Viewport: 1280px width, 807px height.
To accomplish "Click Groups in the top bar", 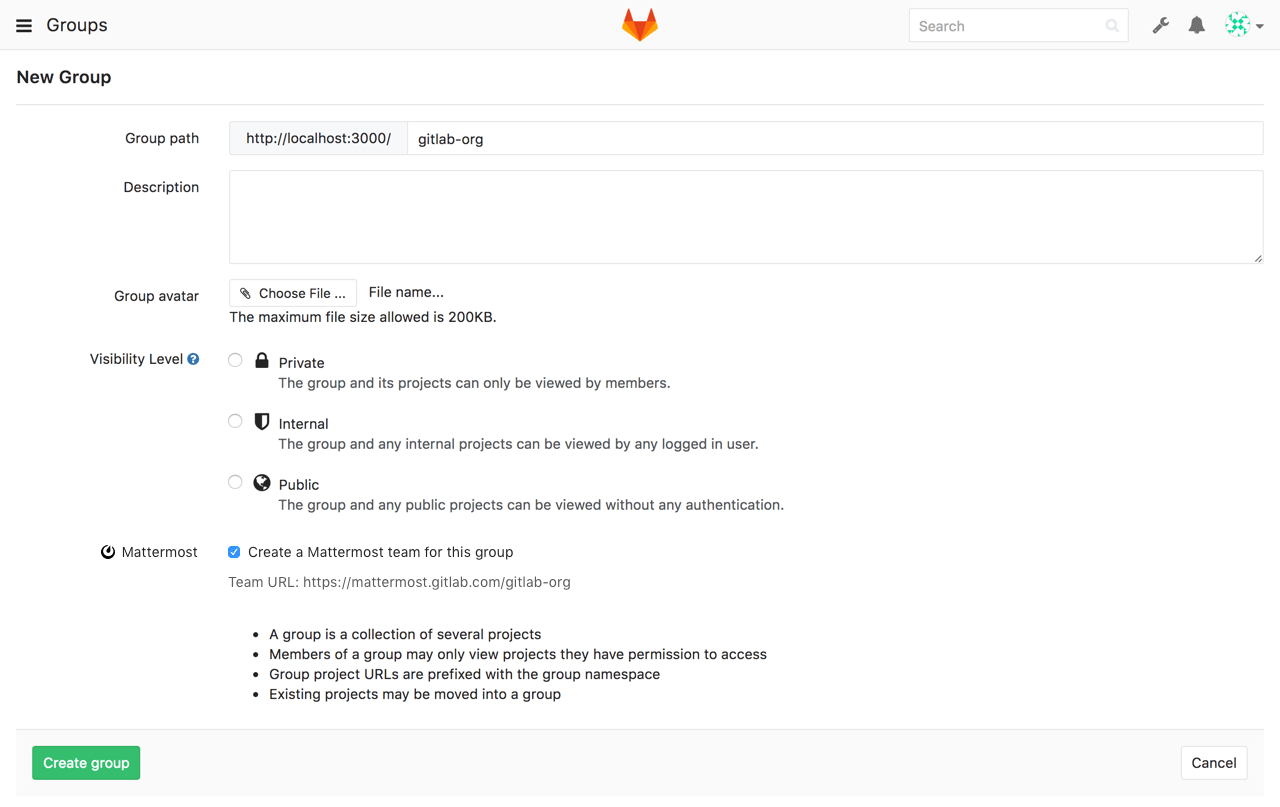I will pos(76,25).
